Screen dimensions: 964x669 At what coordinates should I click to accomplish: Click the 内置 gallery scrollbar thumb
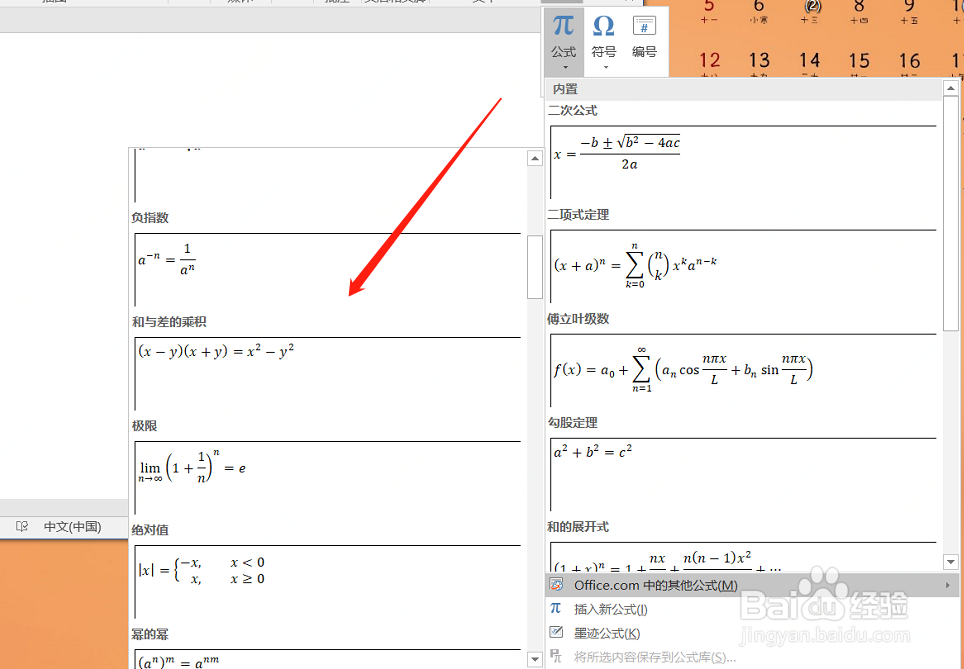[x=950, y=213]
